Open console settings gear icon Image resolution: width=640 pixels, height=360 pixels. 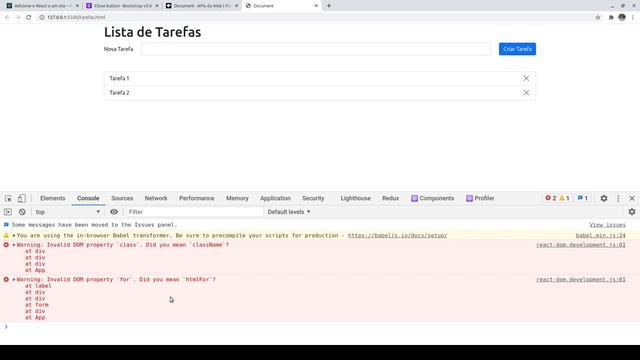(632, 212)
